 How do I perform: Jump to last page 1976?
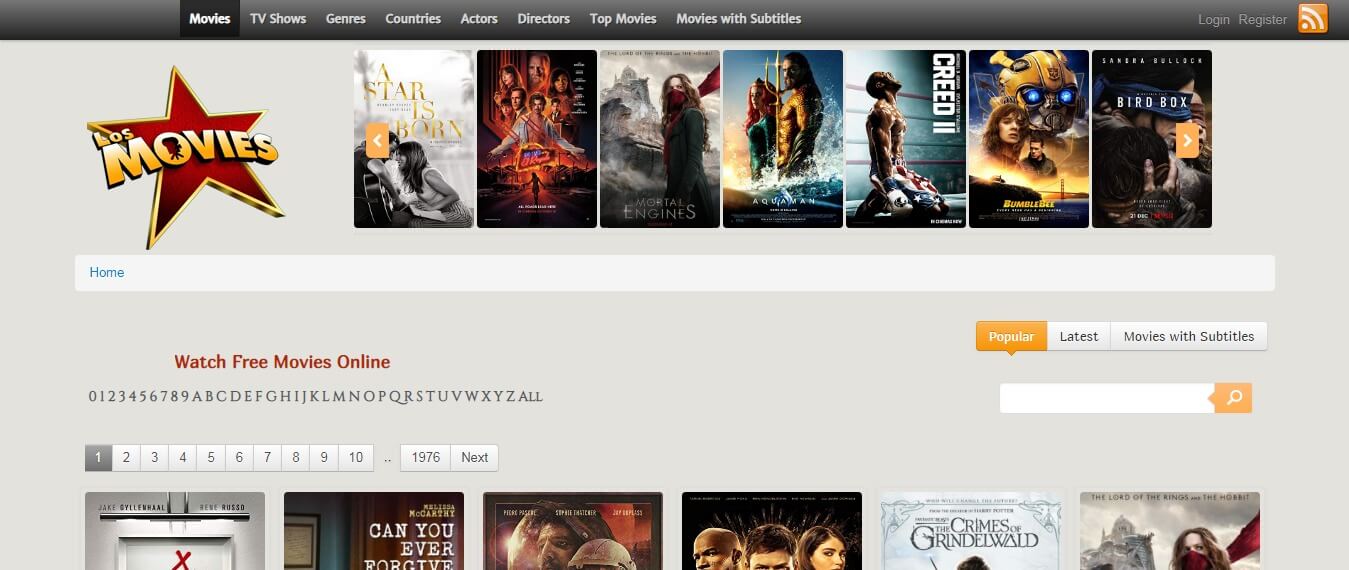click(426, 457)
